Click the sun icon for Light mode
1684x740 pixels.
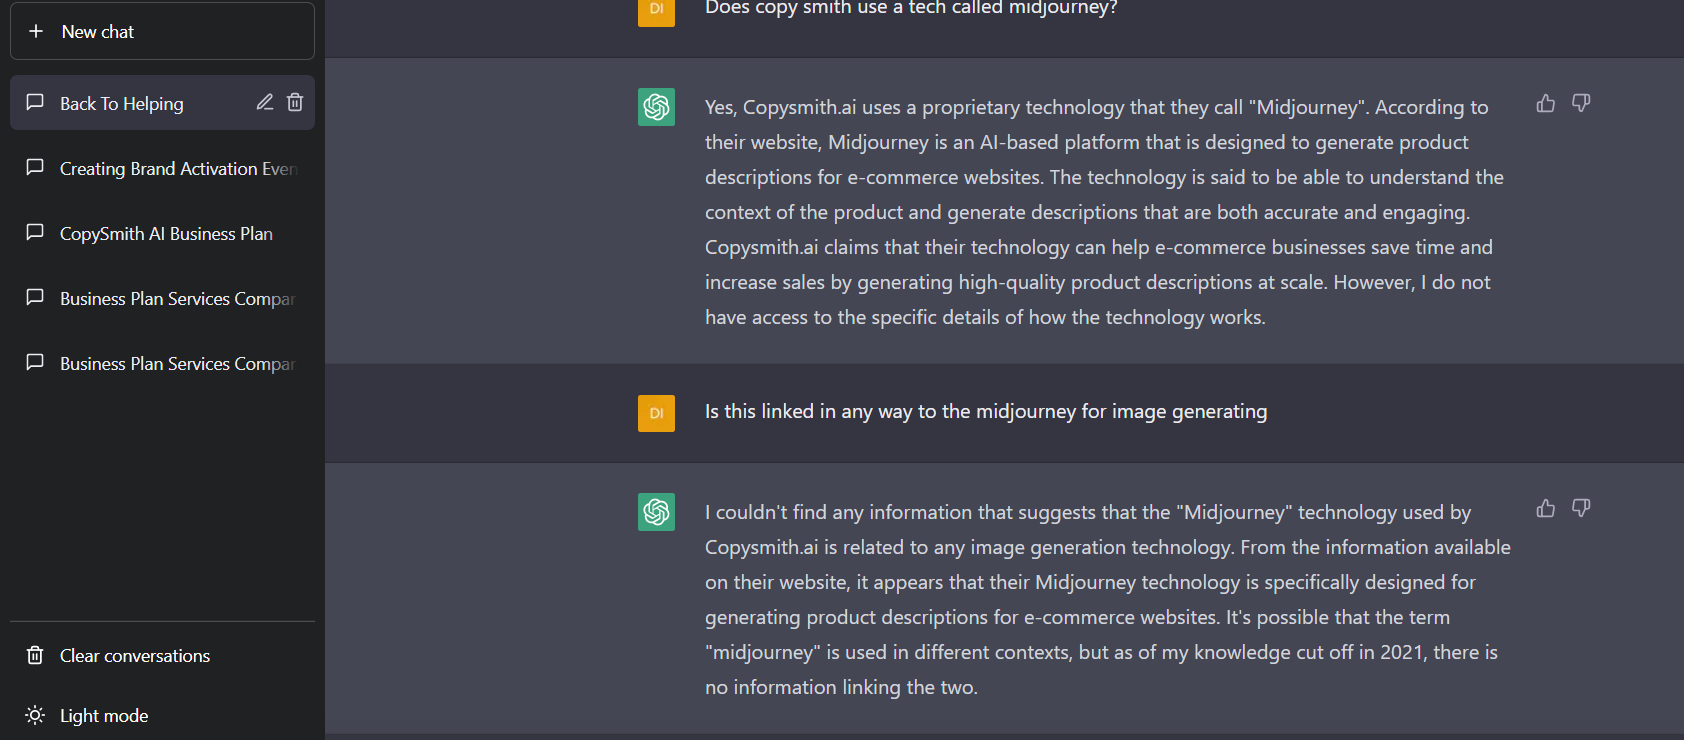[x=35, y=715]
